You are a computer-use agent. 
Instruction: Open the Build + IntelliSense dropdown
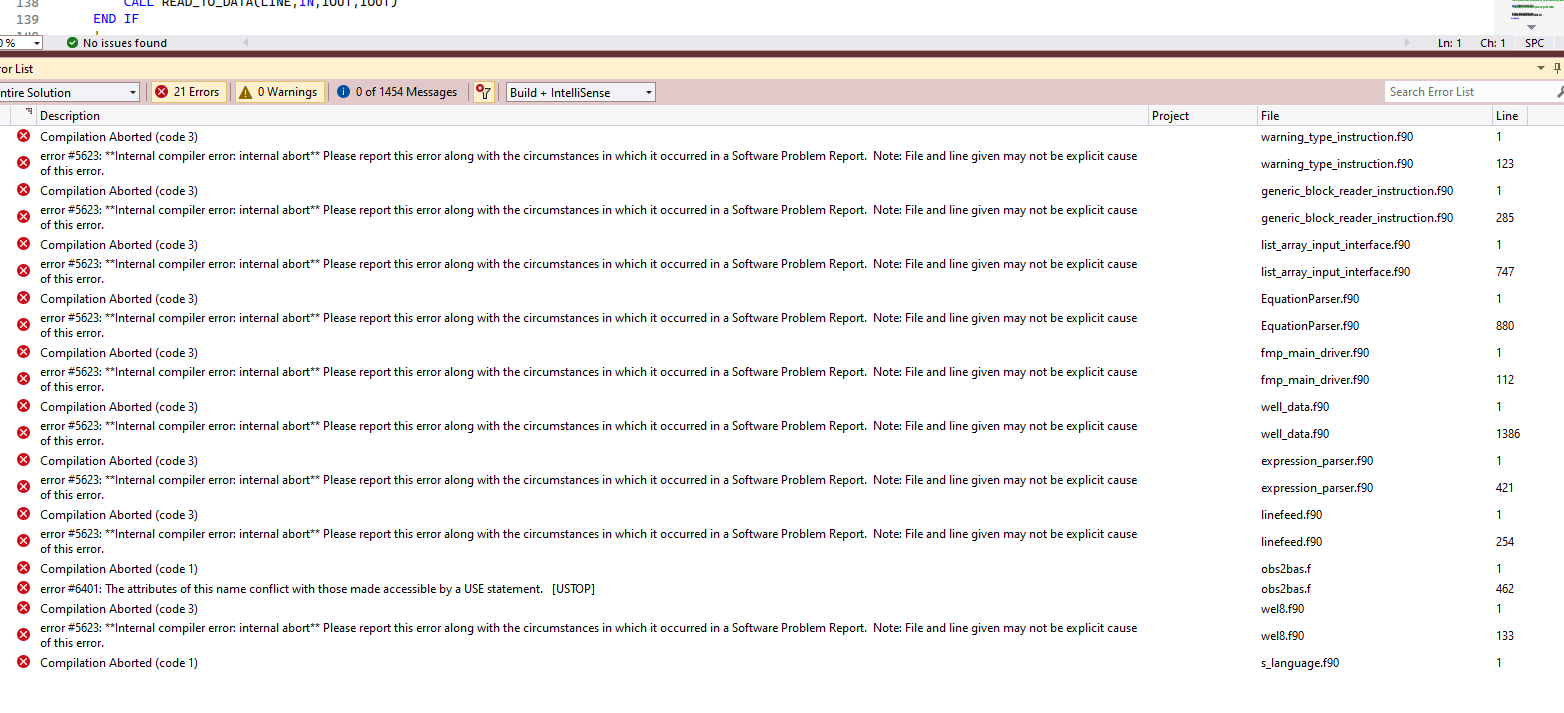tap(581, 92)
